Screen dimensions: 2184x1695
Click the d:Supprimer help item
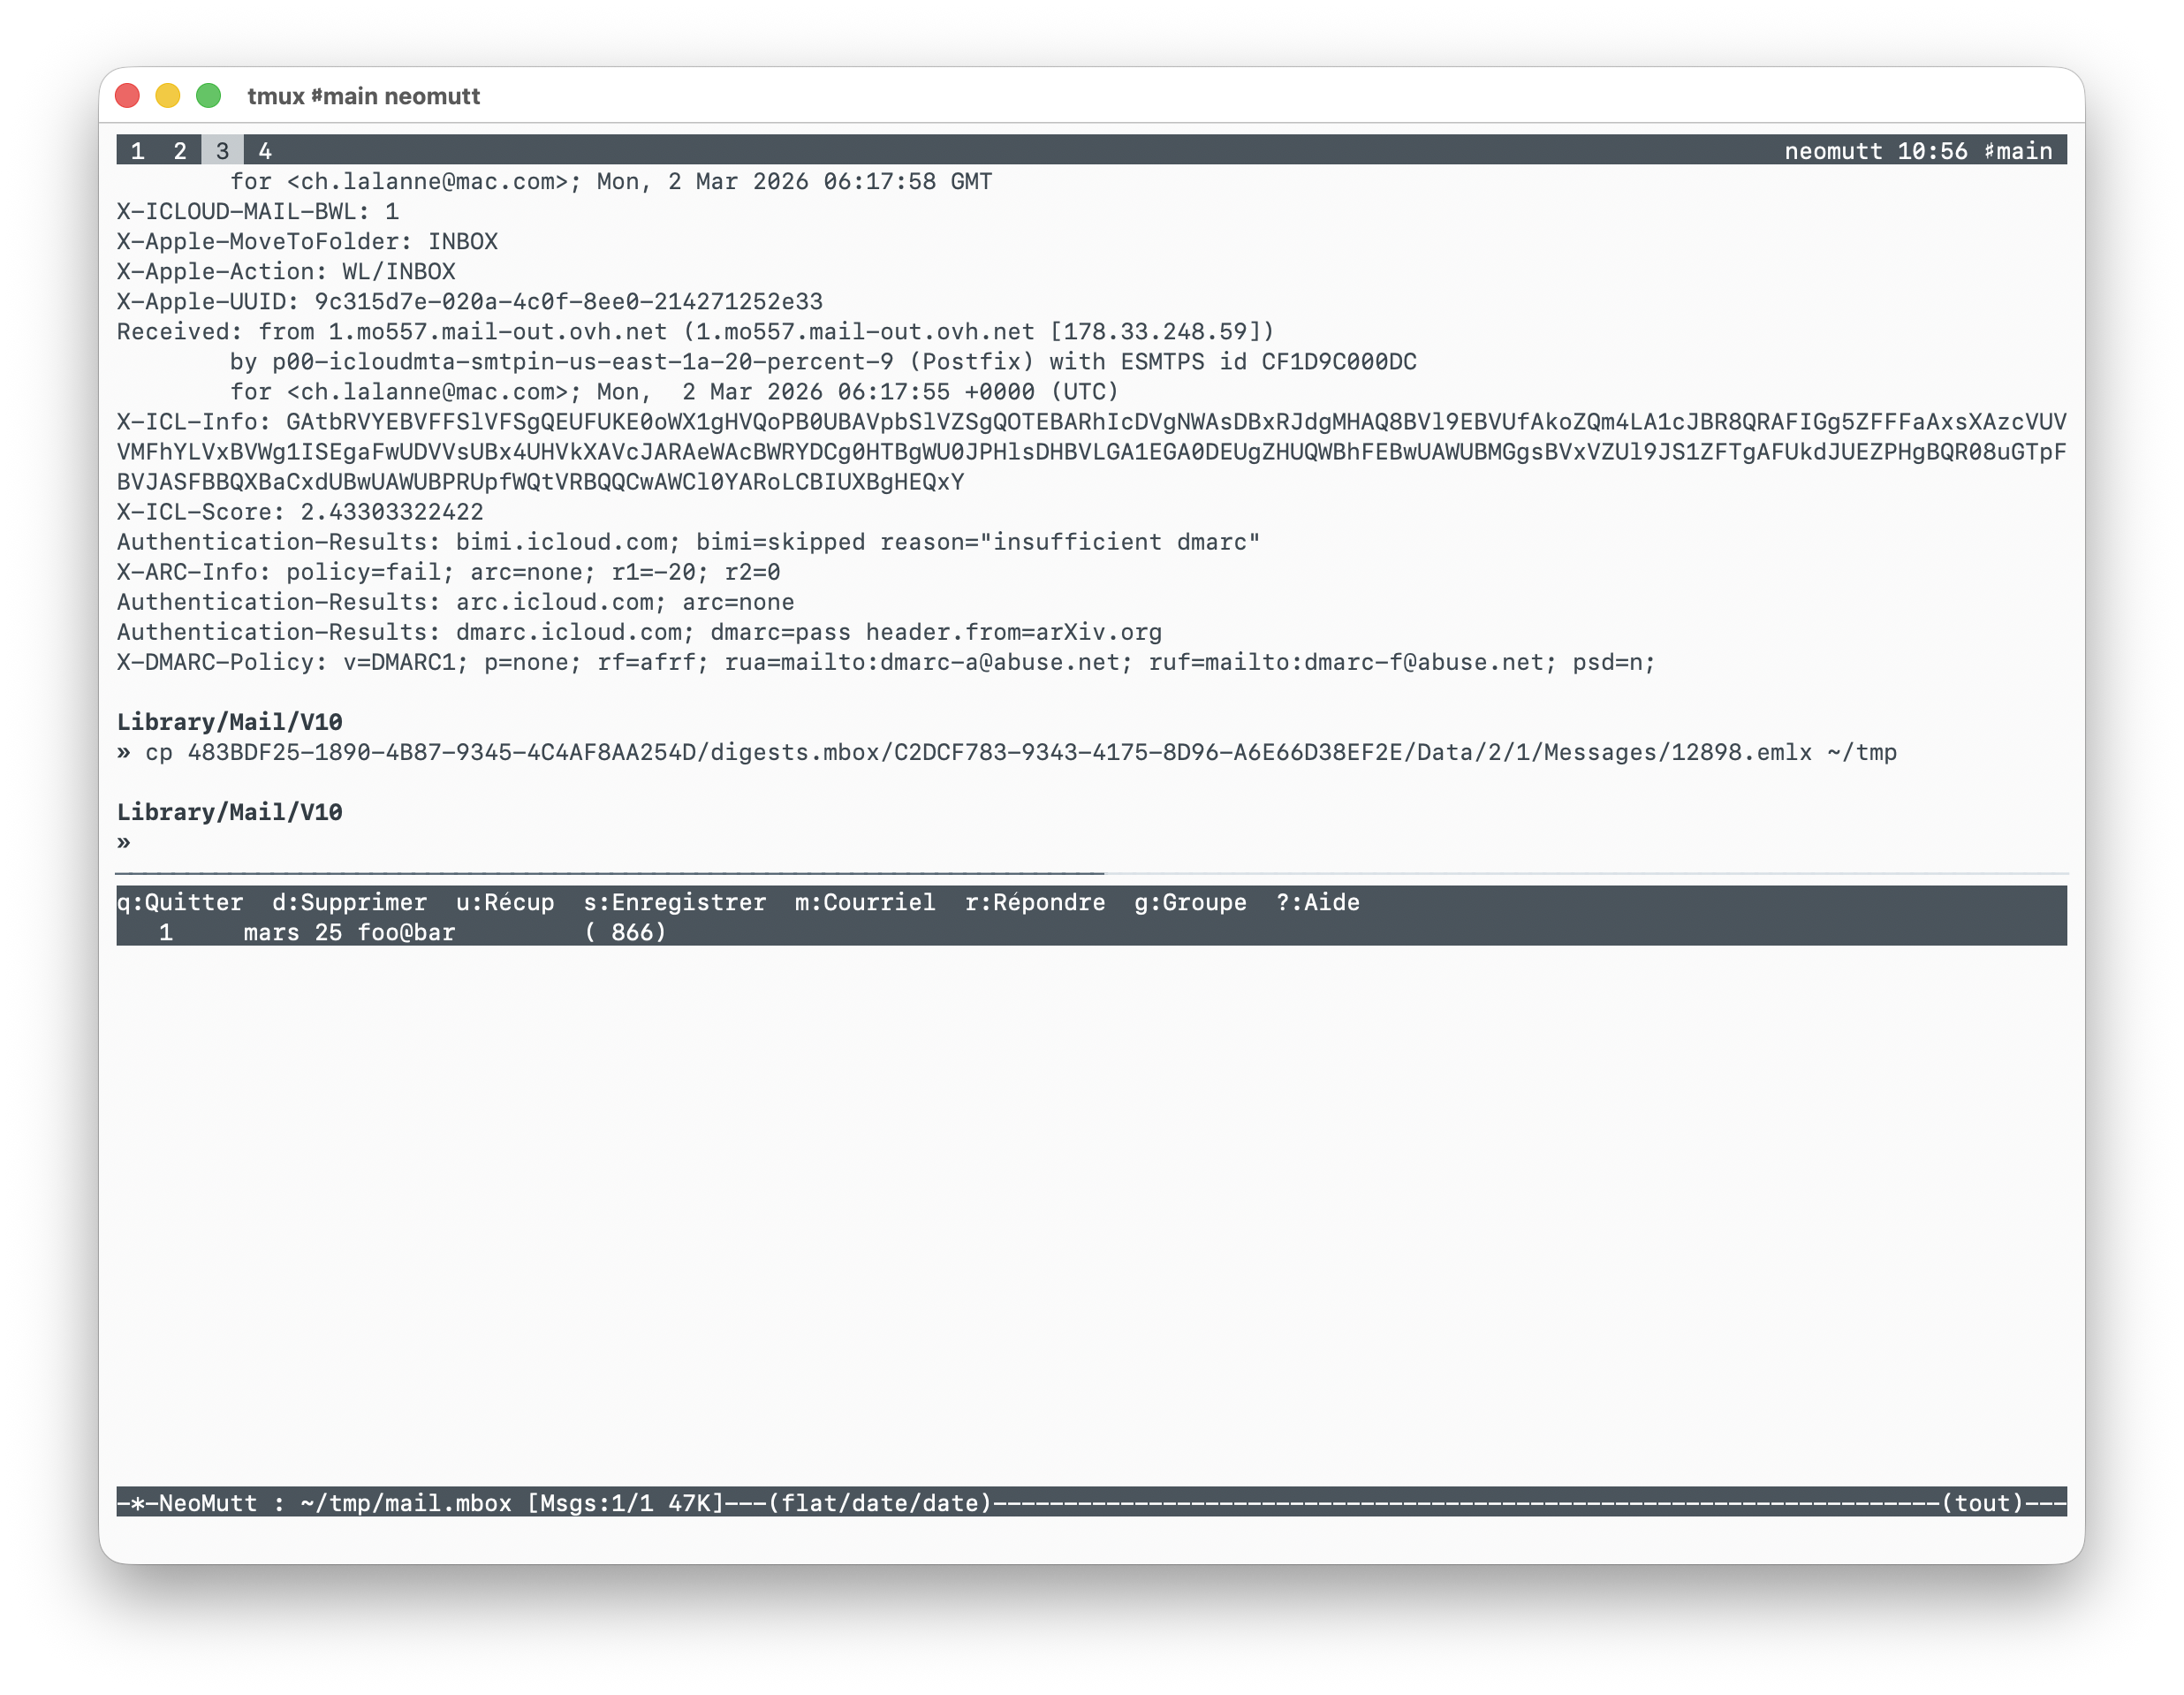pos(349,902)
